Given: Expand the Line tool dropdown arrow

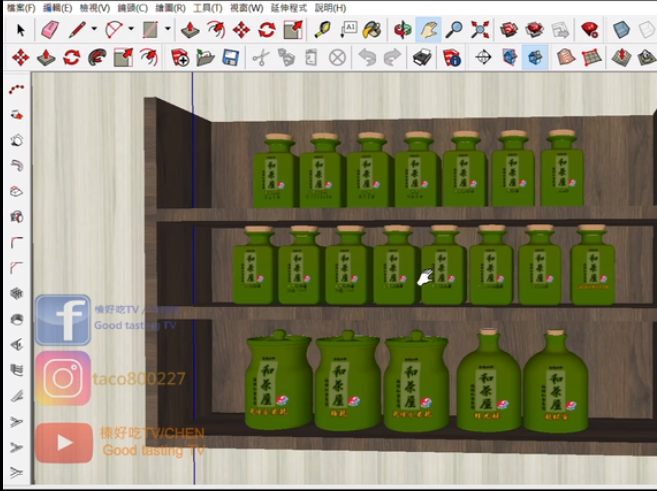Looking at the screenshot, I should 94,29.
